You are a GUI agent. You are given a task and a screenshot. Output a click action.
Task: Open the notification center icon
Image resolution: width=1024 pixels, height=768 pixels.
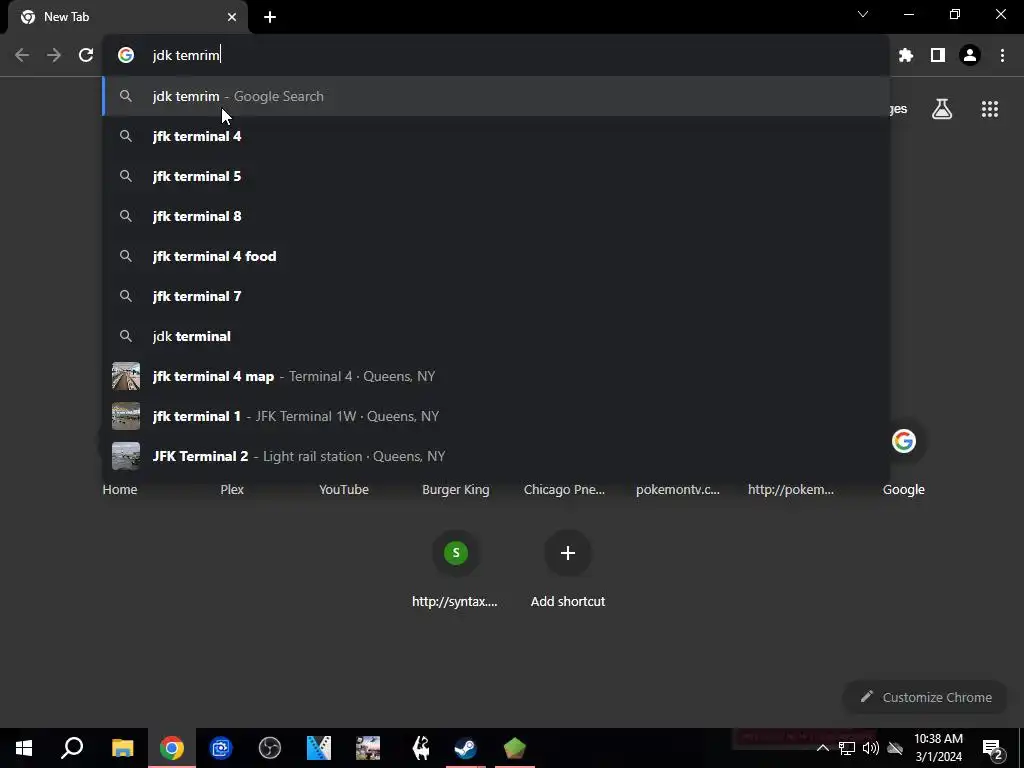pos(991,748)
